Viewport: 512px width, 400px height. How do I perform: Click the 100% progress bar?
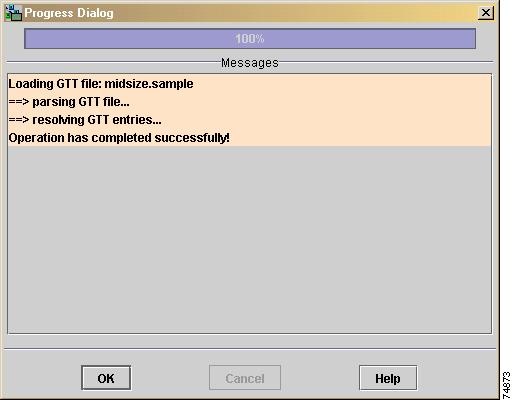point(250,39)
